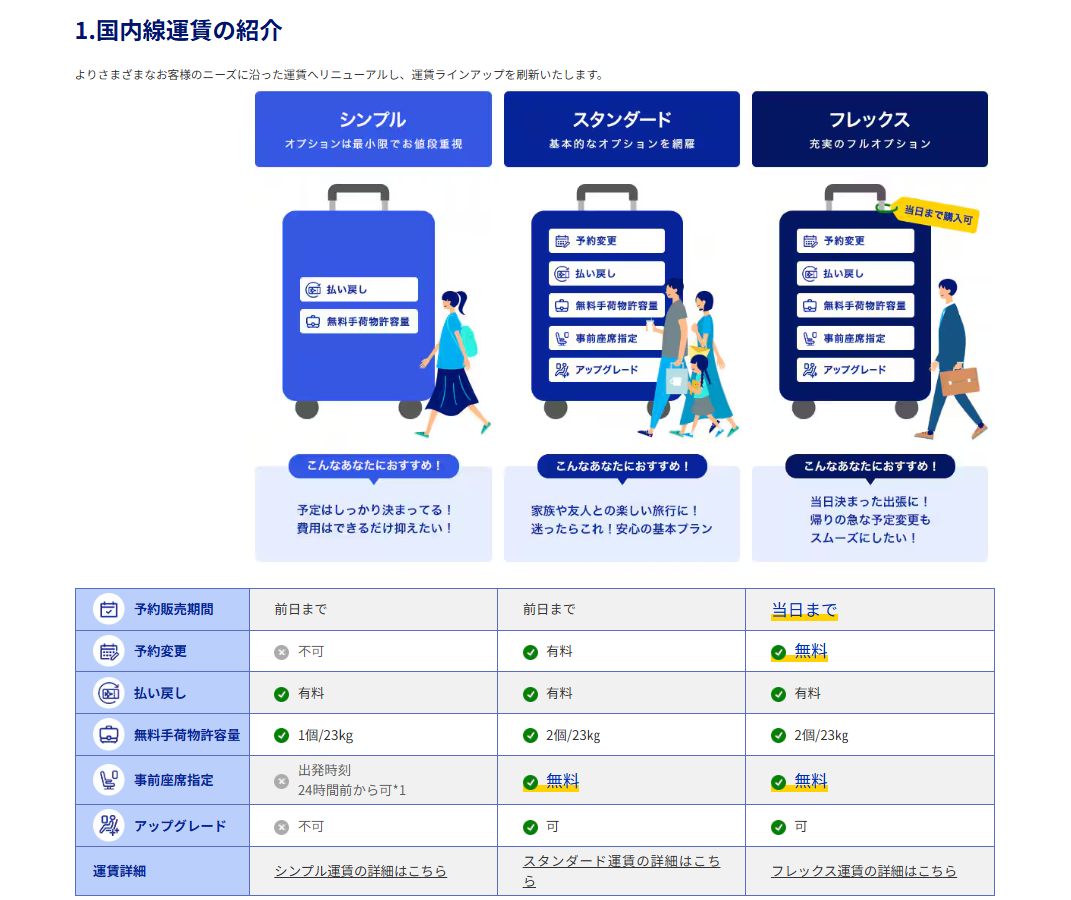Click 無料手荷物許容量 tag on スタンダード suitcase
Screen dimensions: 1071x900
[607, 305]
